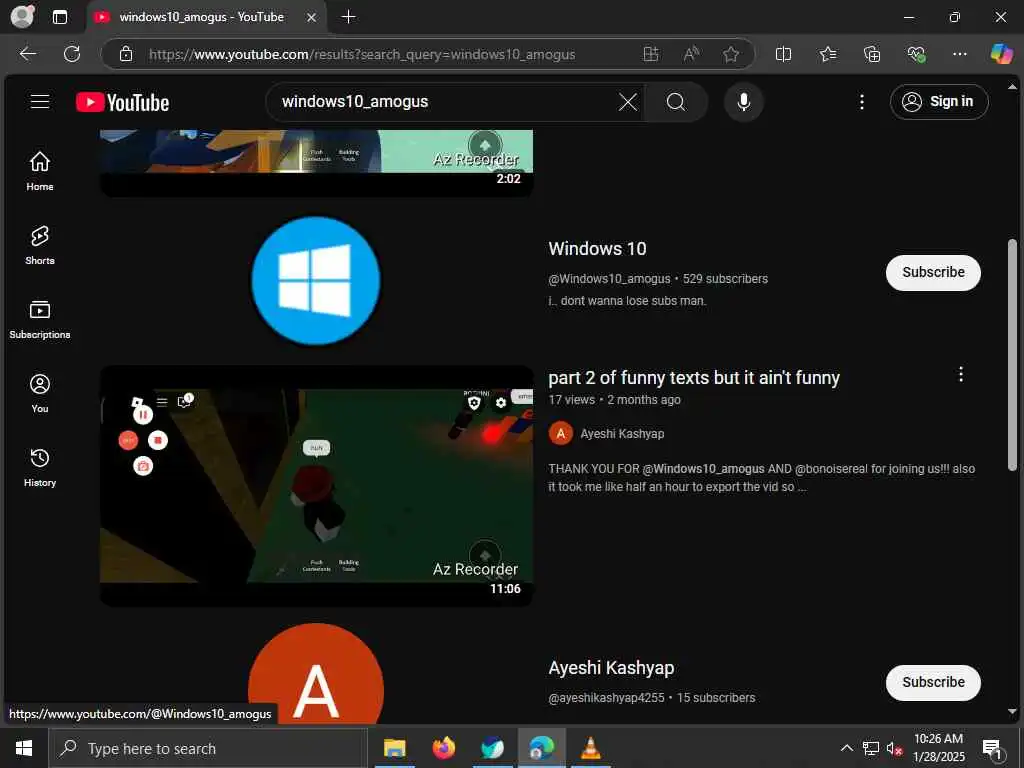Open the Windows Start menu
1024x768 pixels.
[x=24, y=748]
